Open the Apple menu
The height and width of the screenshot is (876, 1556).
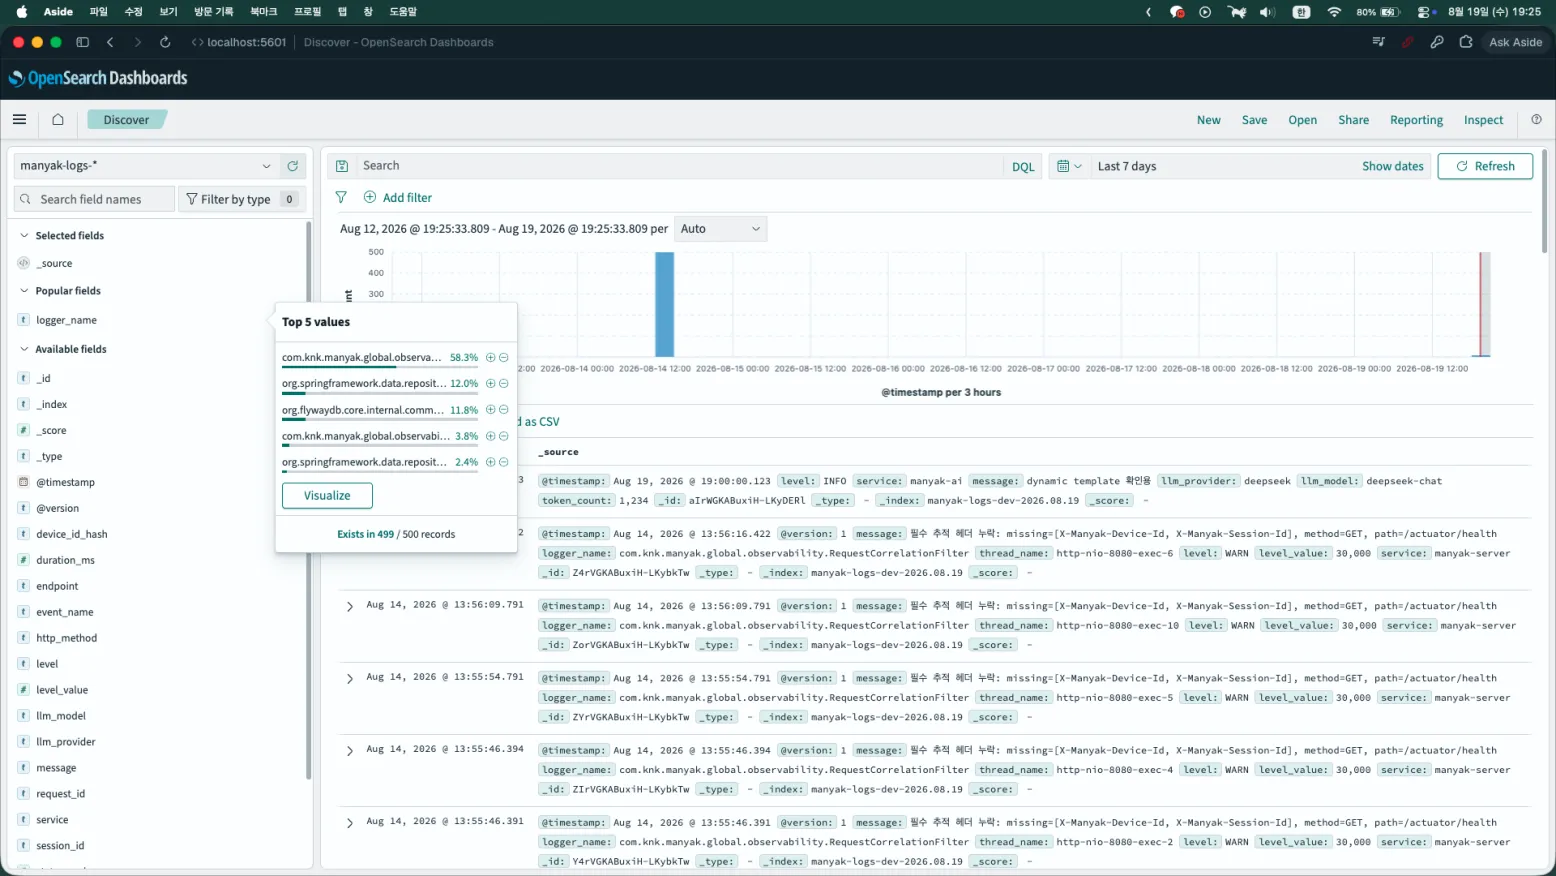(22, 12)
